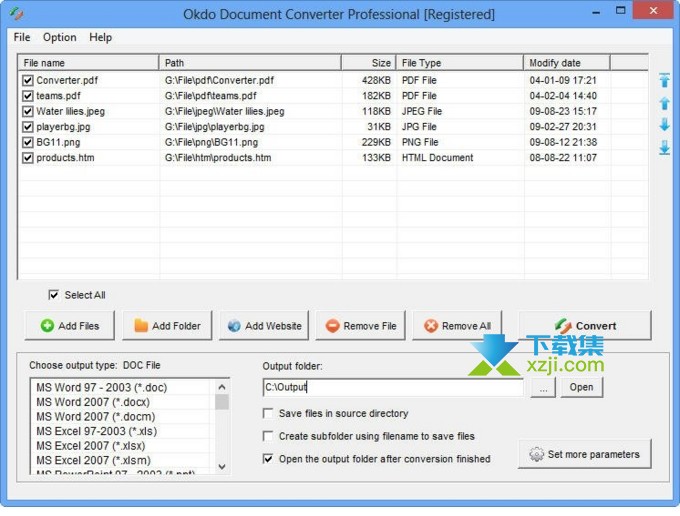Image resolution: width=680 pixels, height=516 pixels.
Task: Uncheck teams.pdf checkbox
Action: click(x=28, y=96)
